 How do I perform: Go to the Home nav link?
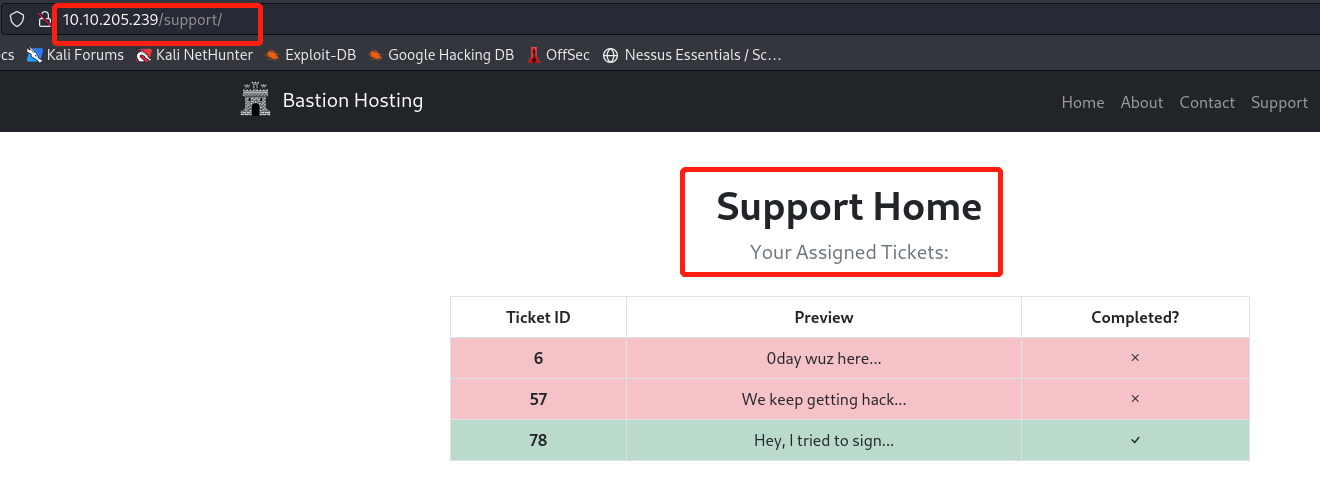click(x=1082, y=102)
